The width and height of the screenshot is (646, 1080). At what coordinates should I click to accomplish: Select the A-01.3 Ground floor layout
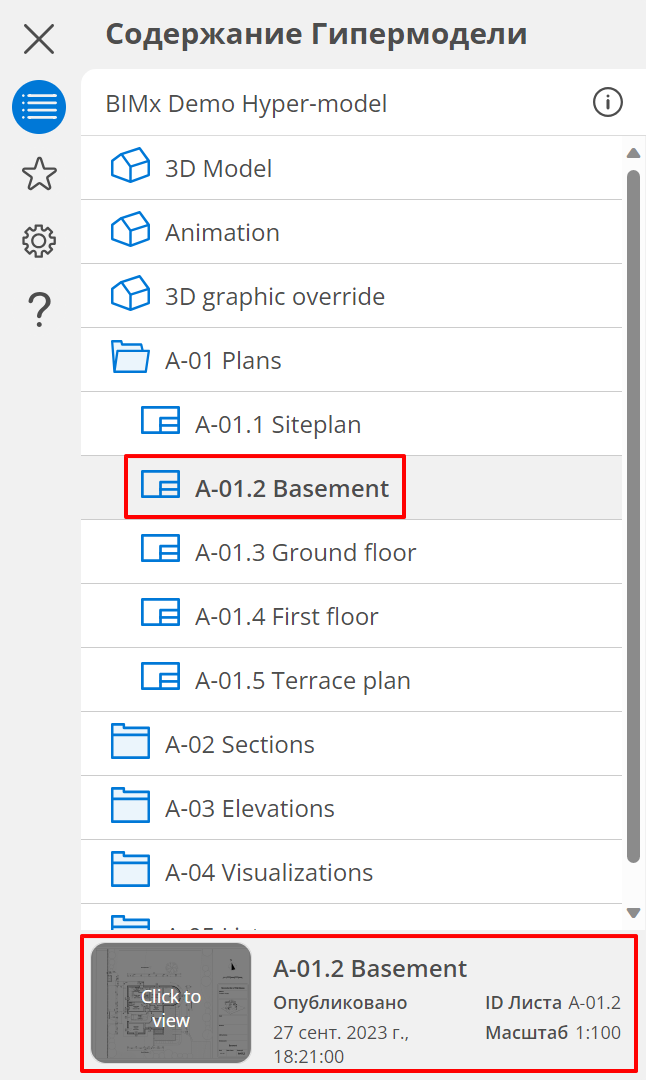305,553
